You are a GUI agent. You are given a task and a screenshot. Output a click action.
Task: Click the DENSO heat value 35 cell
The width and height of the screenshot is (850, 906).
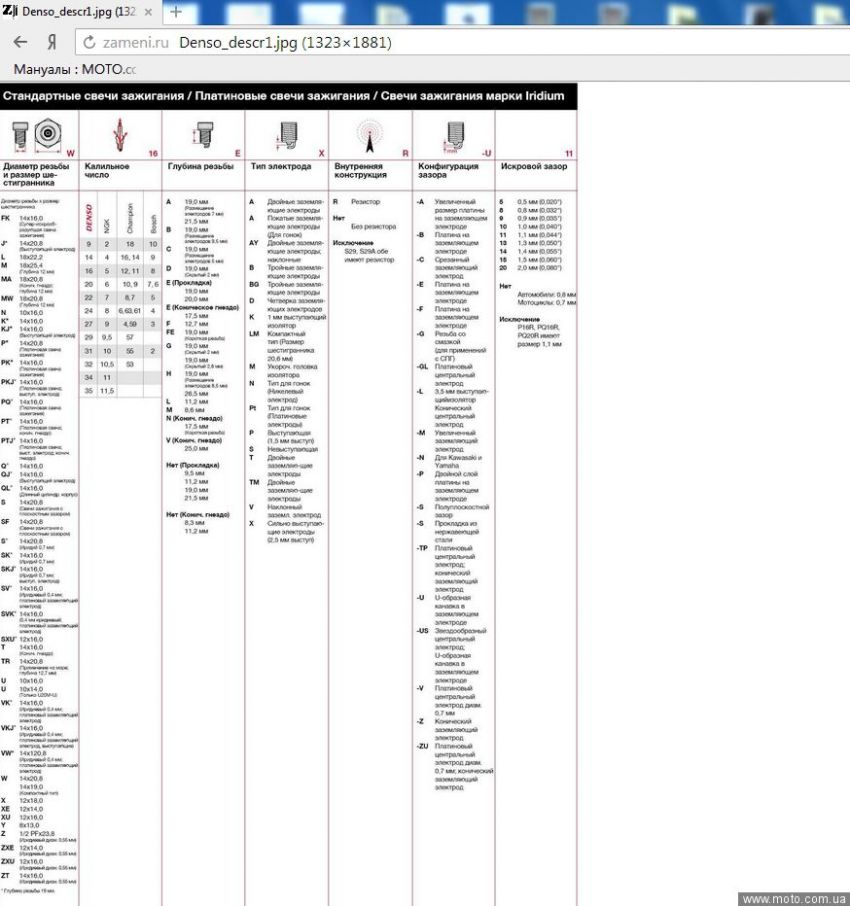click(88, 391)
